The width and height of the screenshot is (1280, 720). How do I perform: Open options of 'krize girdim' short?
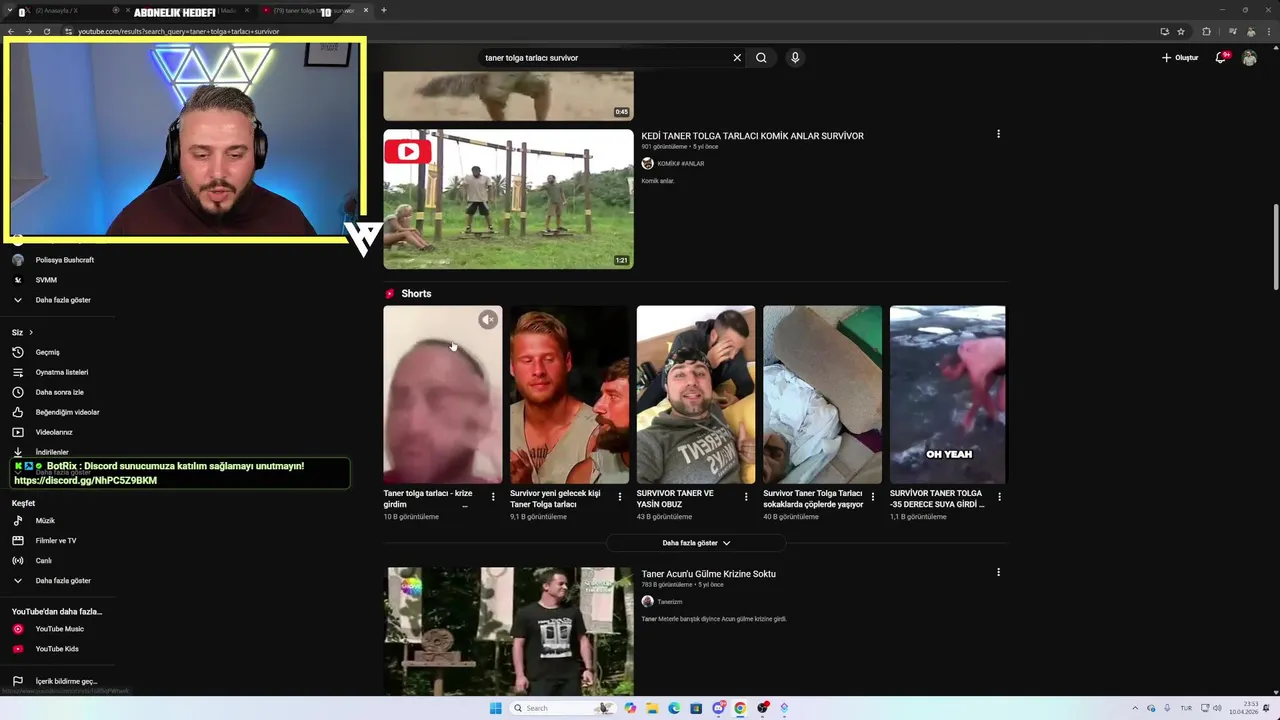click(x=493, y=497)
